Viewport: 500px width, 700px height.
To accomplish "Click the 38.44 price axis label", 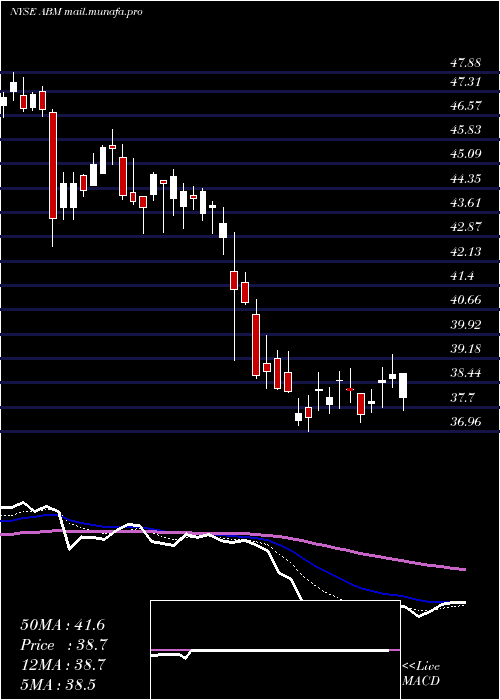I will coord(465,373).
